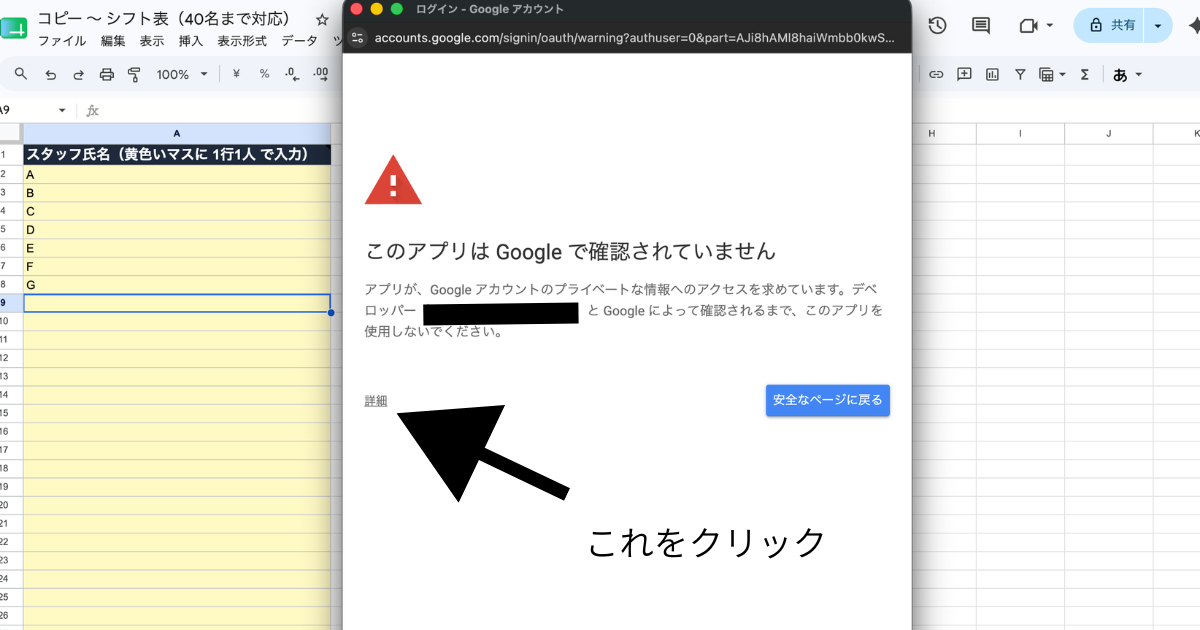Select cell containing C
The height and width of the screenshot is (630, 1200).
(x=177, y=211)
